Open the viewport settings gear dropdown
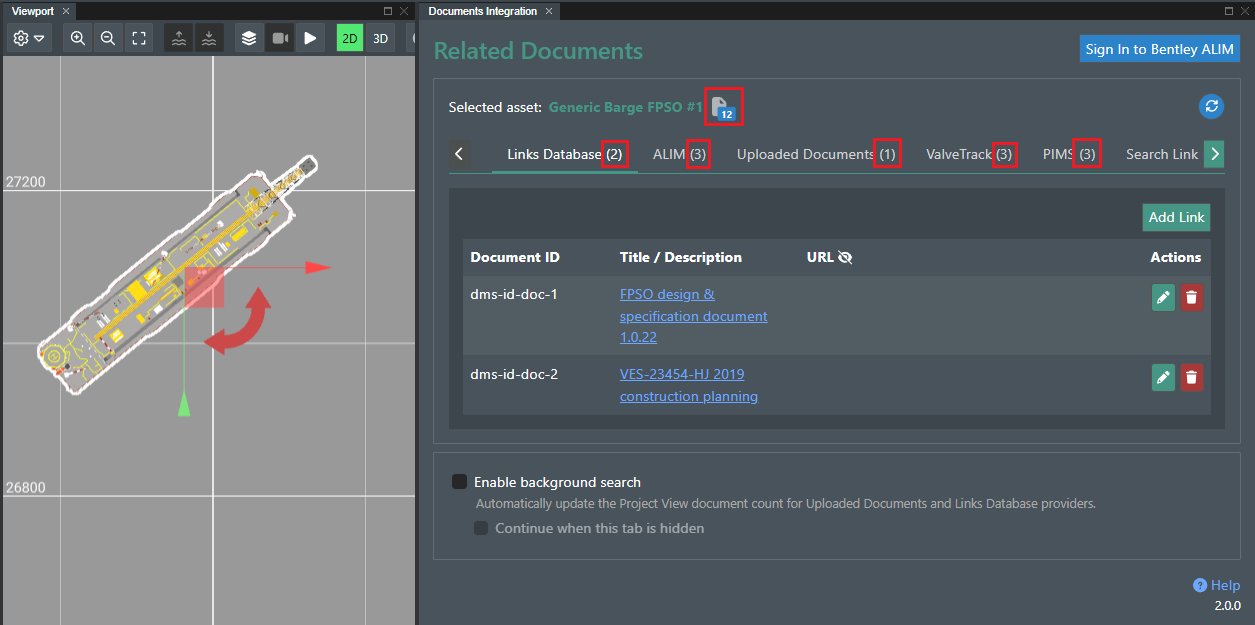The height and width of the screenshot is (625, 1255). click(x=27, y=37)
